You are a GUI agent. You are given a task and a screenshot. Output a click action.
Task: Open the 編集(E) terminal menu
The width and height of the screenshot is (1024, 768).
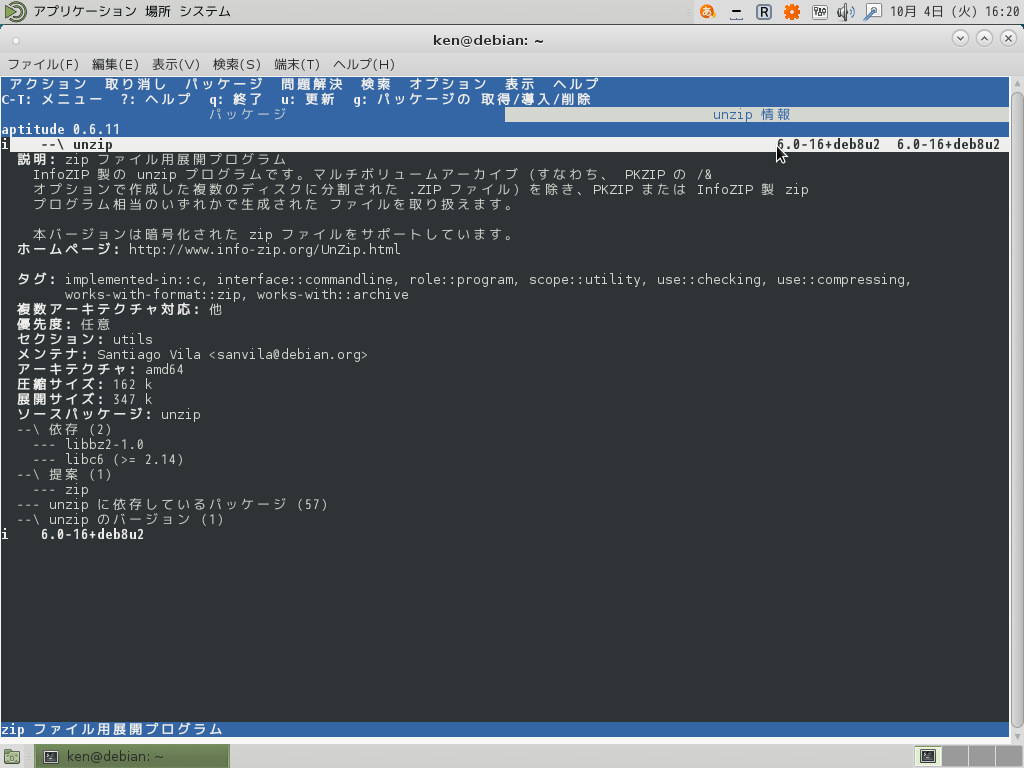point(115,64)
